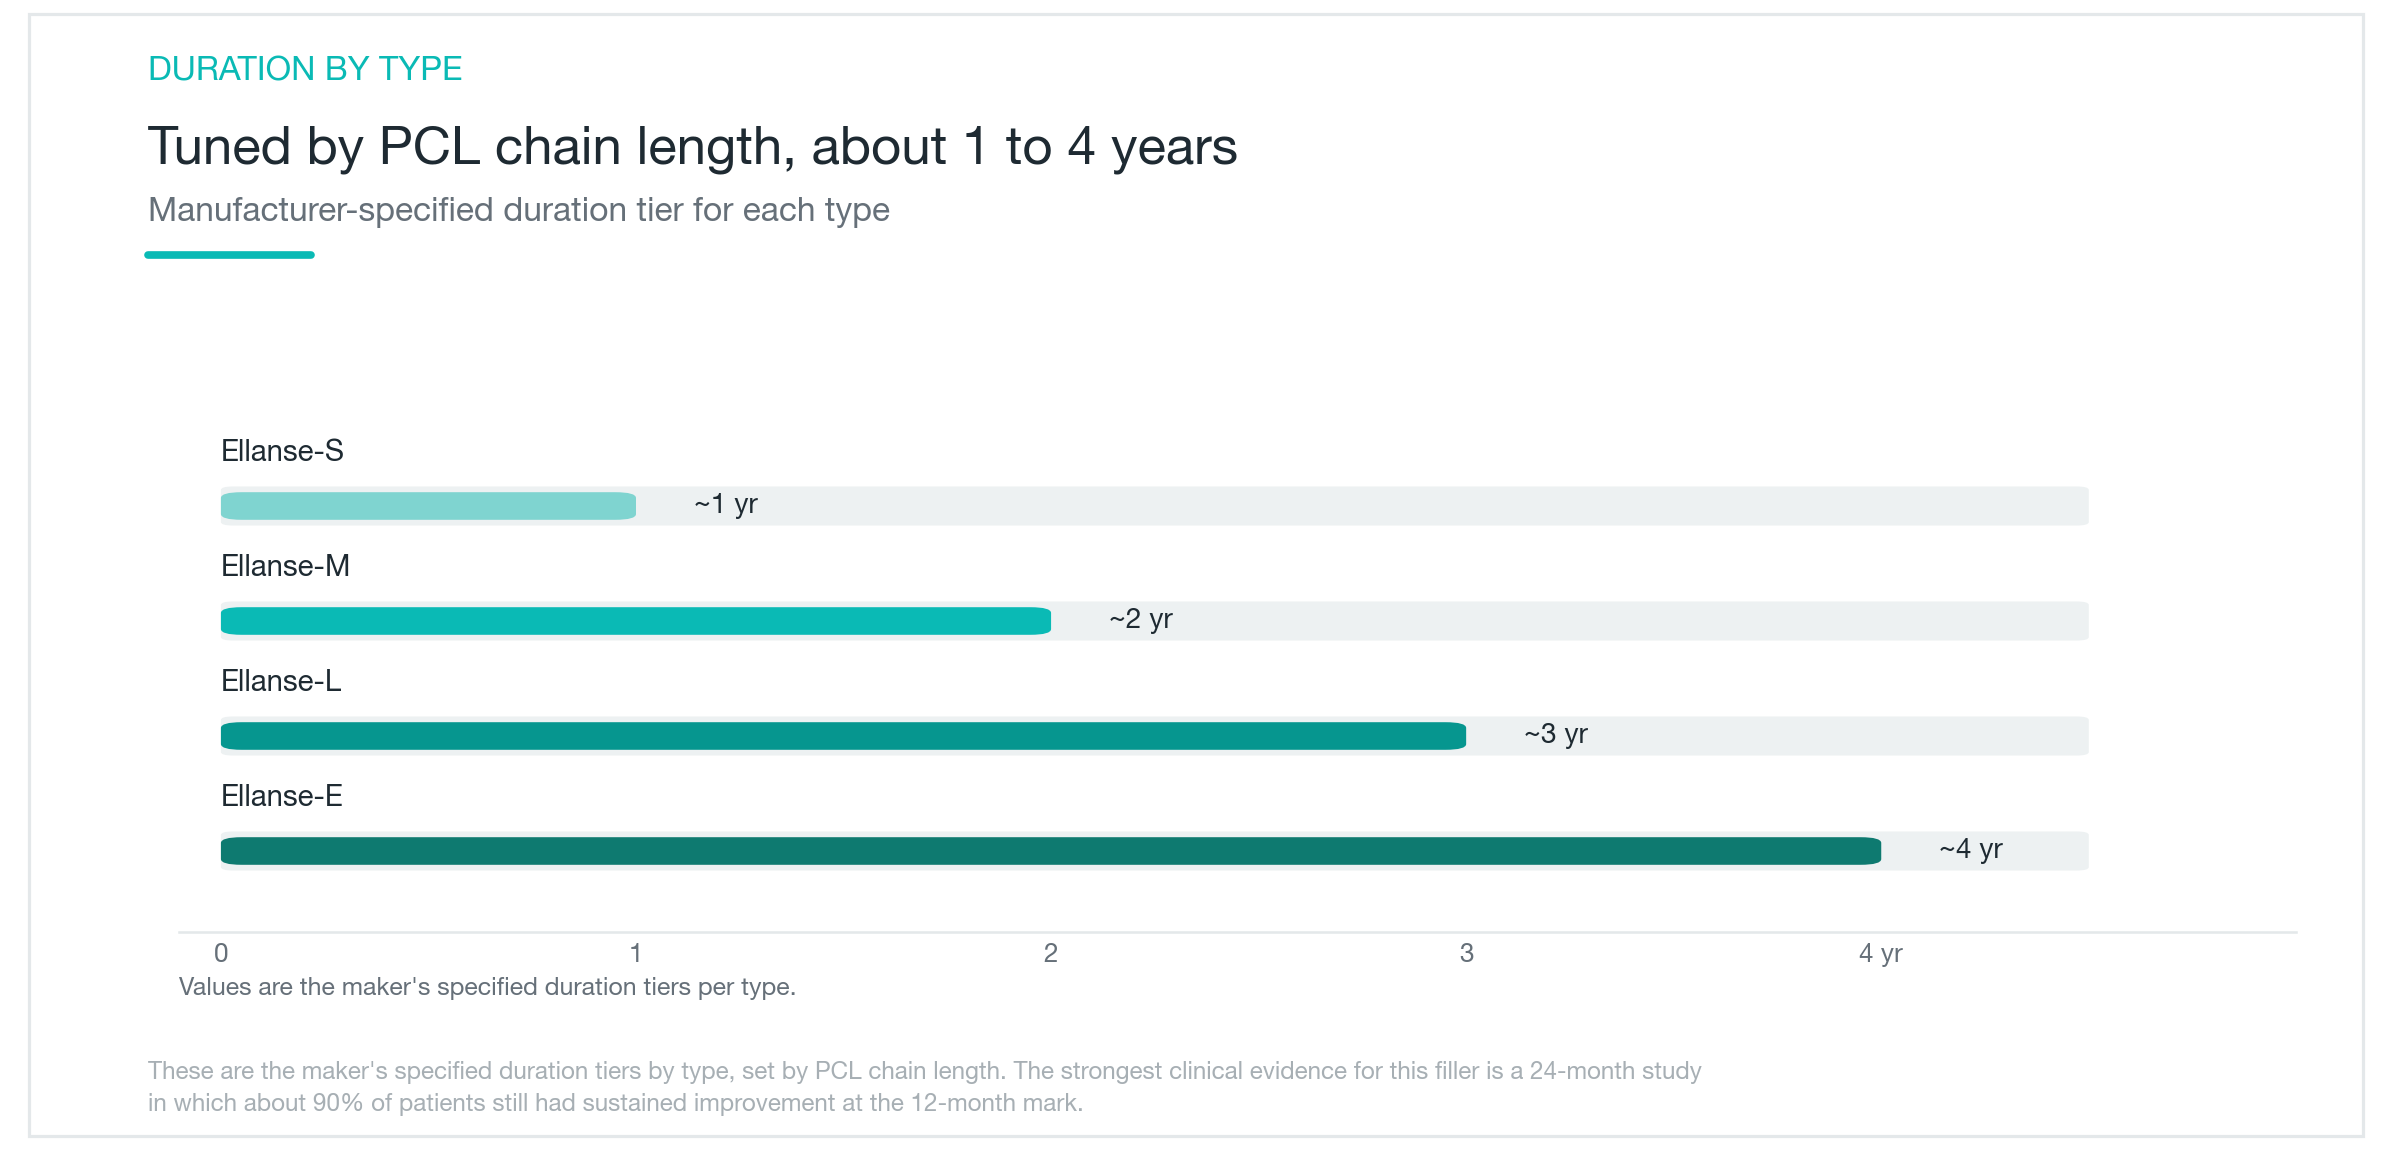
Task: Click the chart title about PCL chain length
Action: point(692,146)
